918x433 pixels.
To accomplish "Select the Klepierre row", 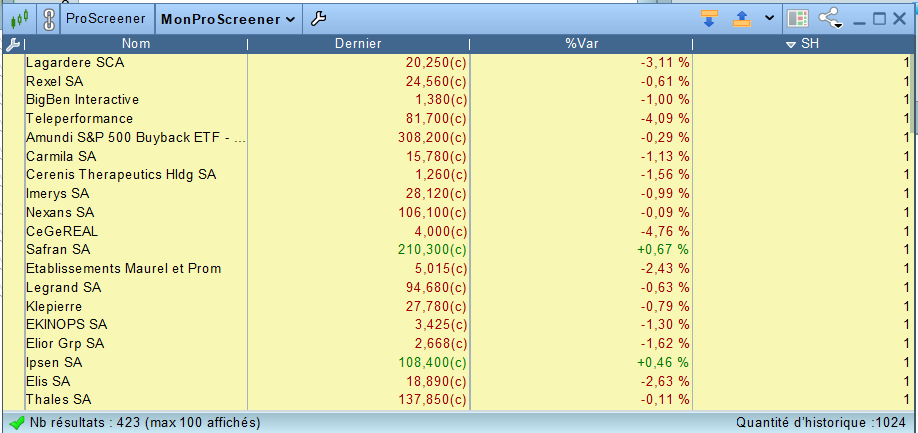I will (x=457, y=306).
